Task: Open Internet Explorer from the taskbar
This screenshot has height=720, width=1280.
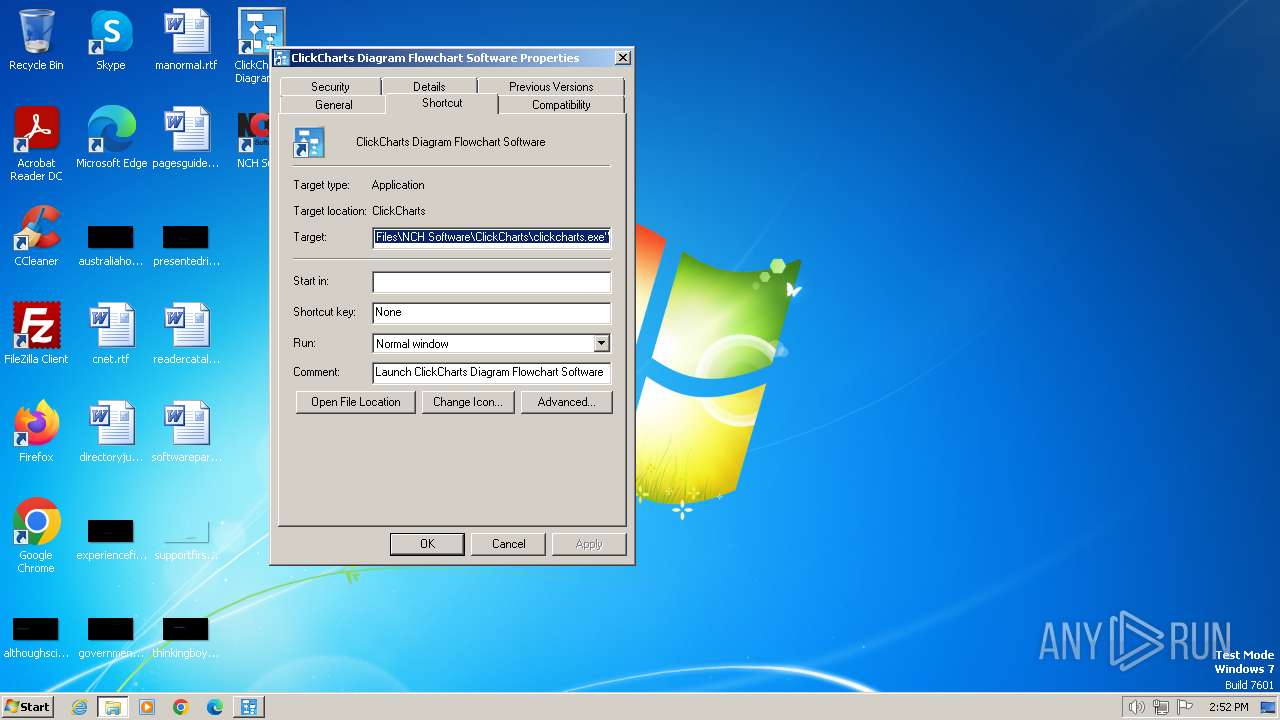Action: 79,707
